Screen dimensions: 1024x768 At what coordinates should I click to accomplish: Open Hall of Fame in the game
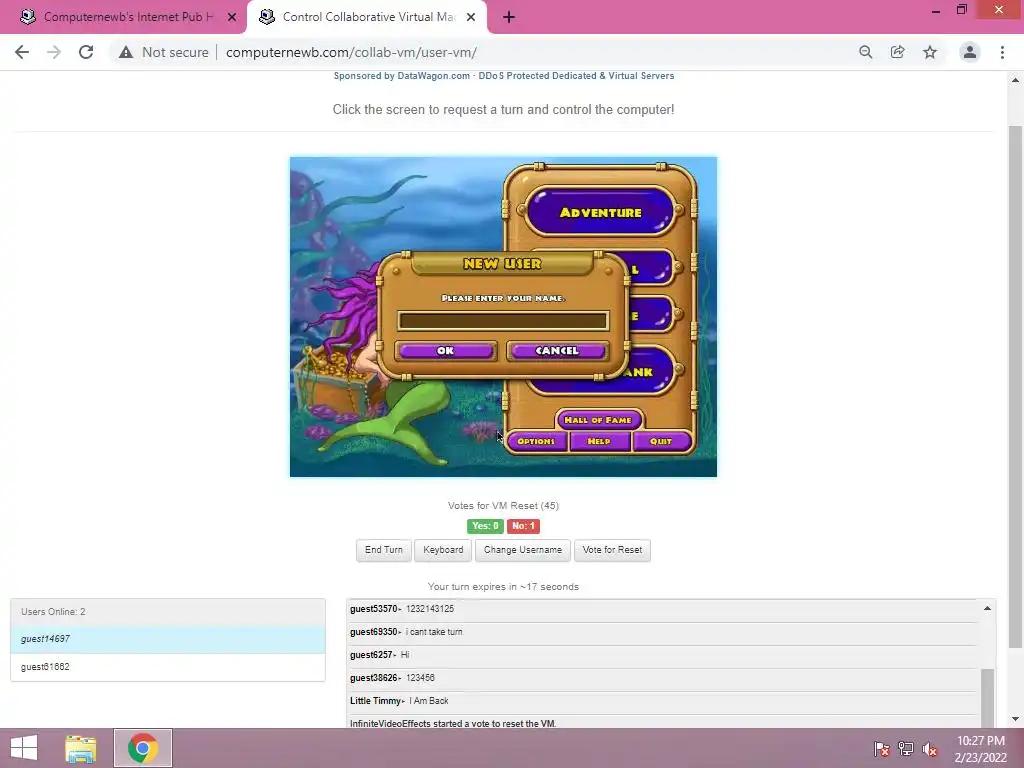pos(598,420)
